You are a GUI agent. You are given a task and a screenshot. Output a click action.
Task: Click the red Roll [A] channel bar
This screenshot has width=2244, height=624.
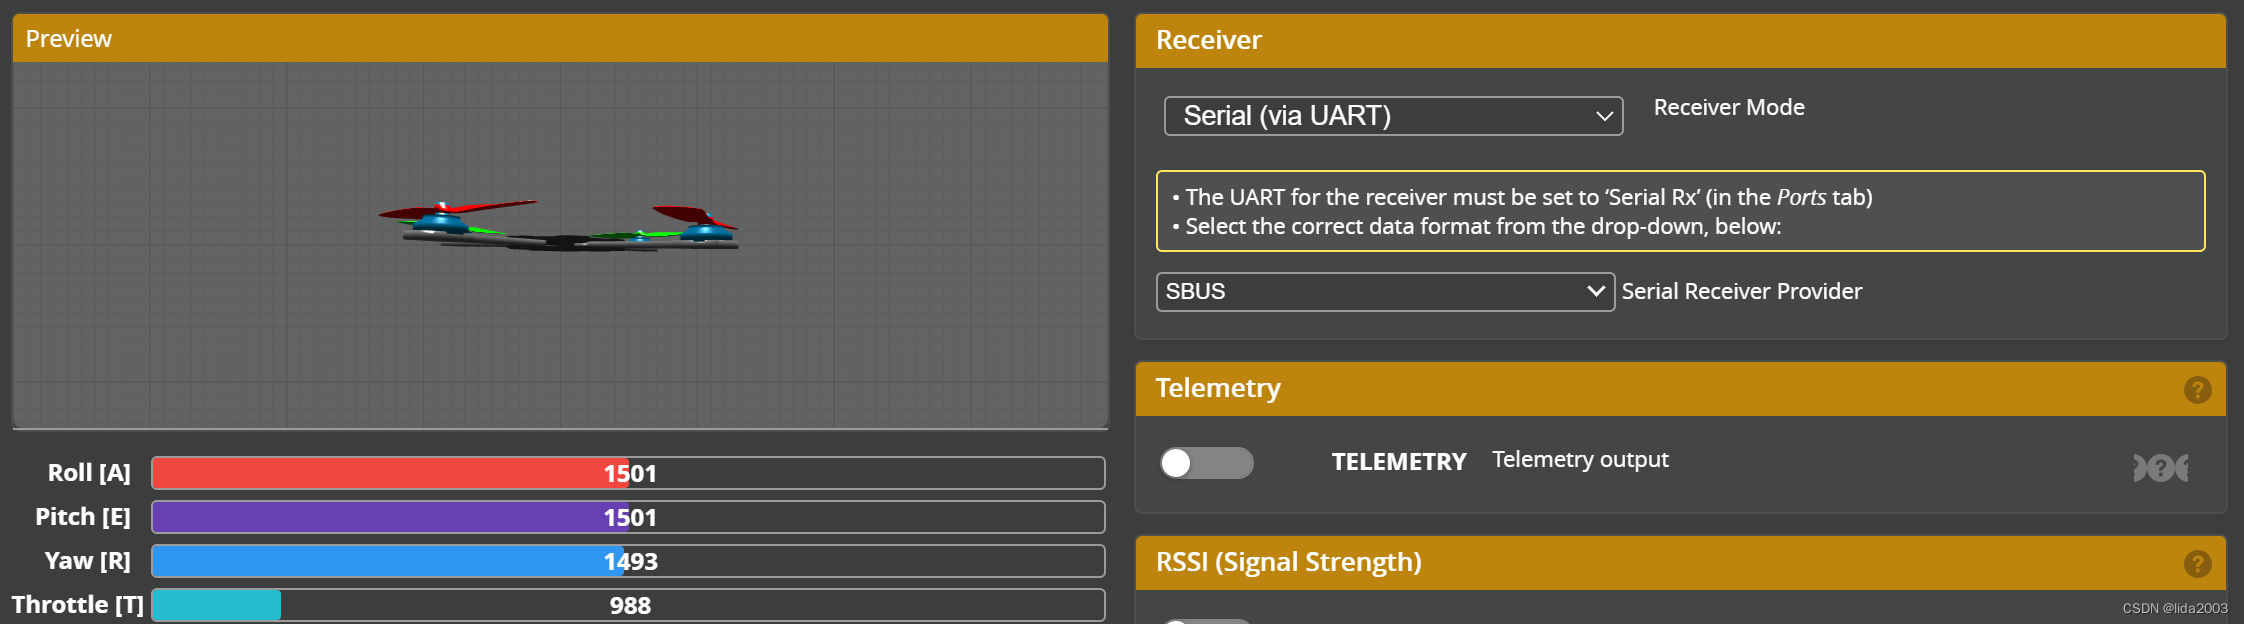(x=390, y=473)
